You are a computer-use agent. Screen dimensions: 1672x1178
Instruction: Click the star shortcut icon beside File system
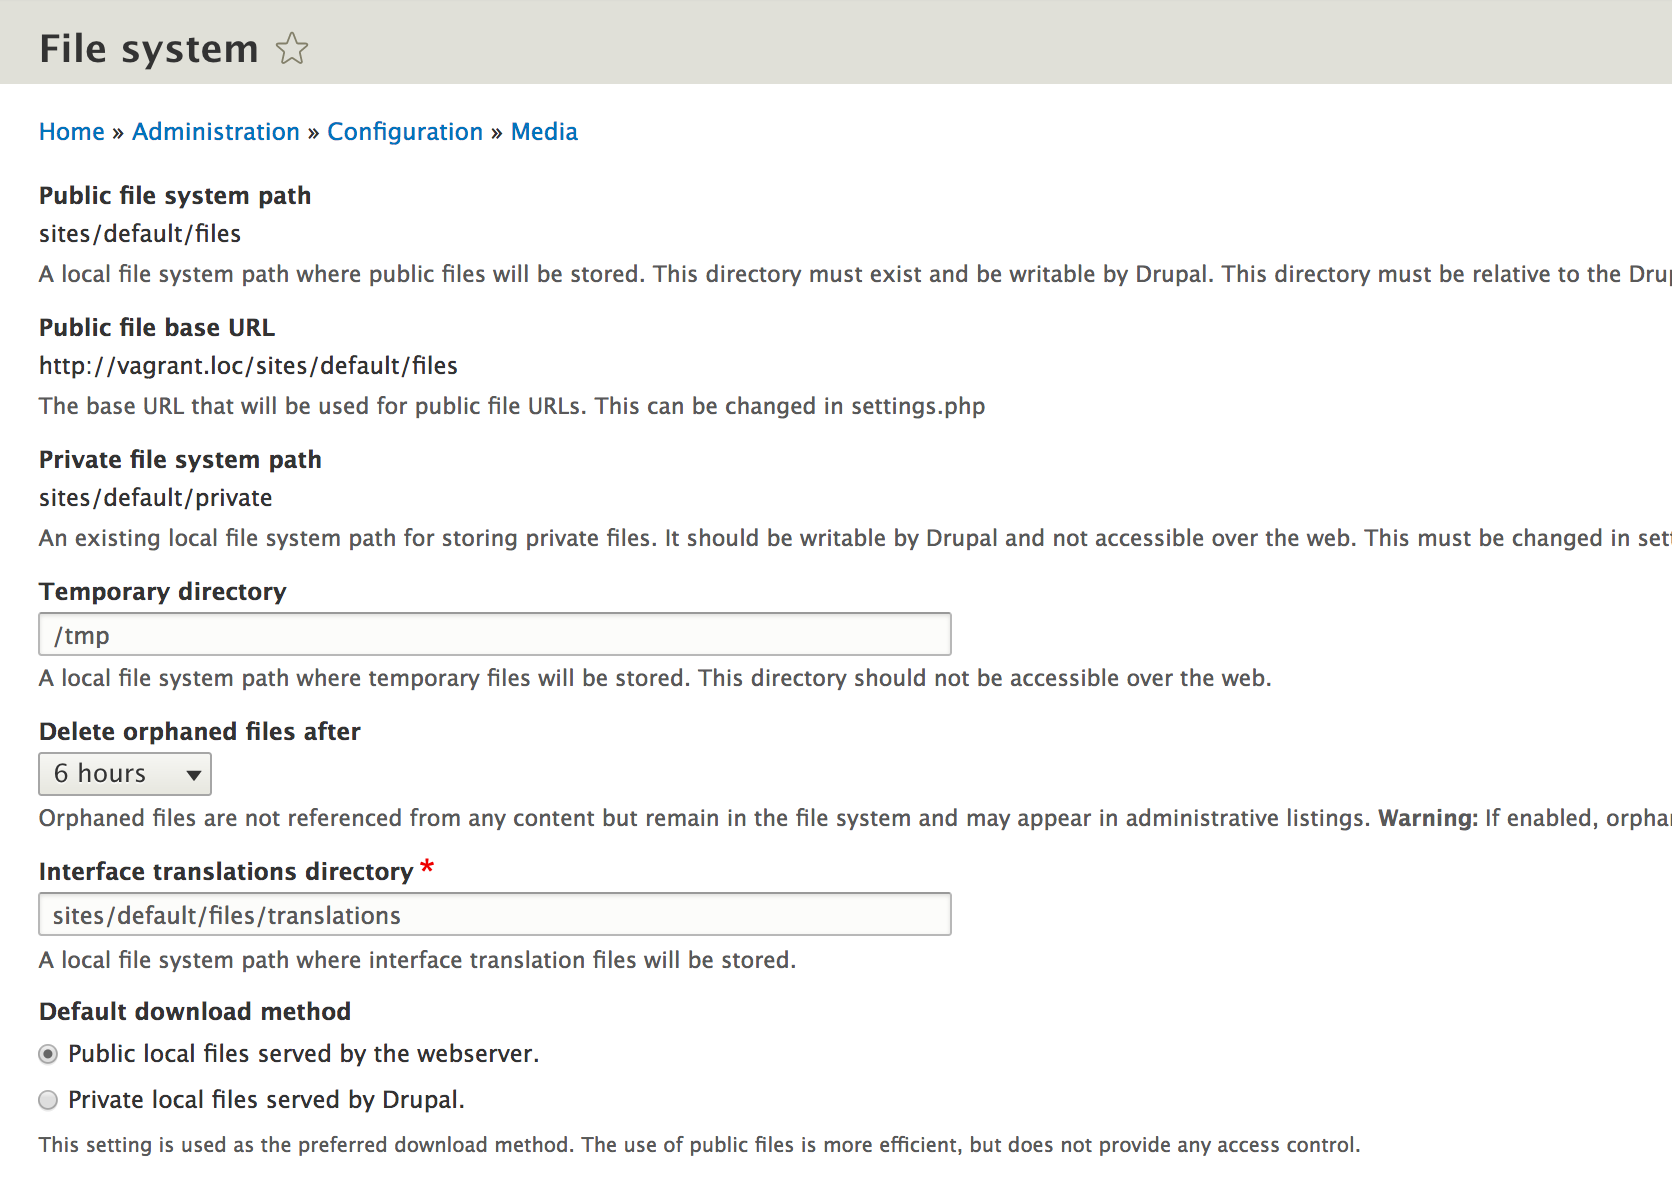click(x=292, y=48)
